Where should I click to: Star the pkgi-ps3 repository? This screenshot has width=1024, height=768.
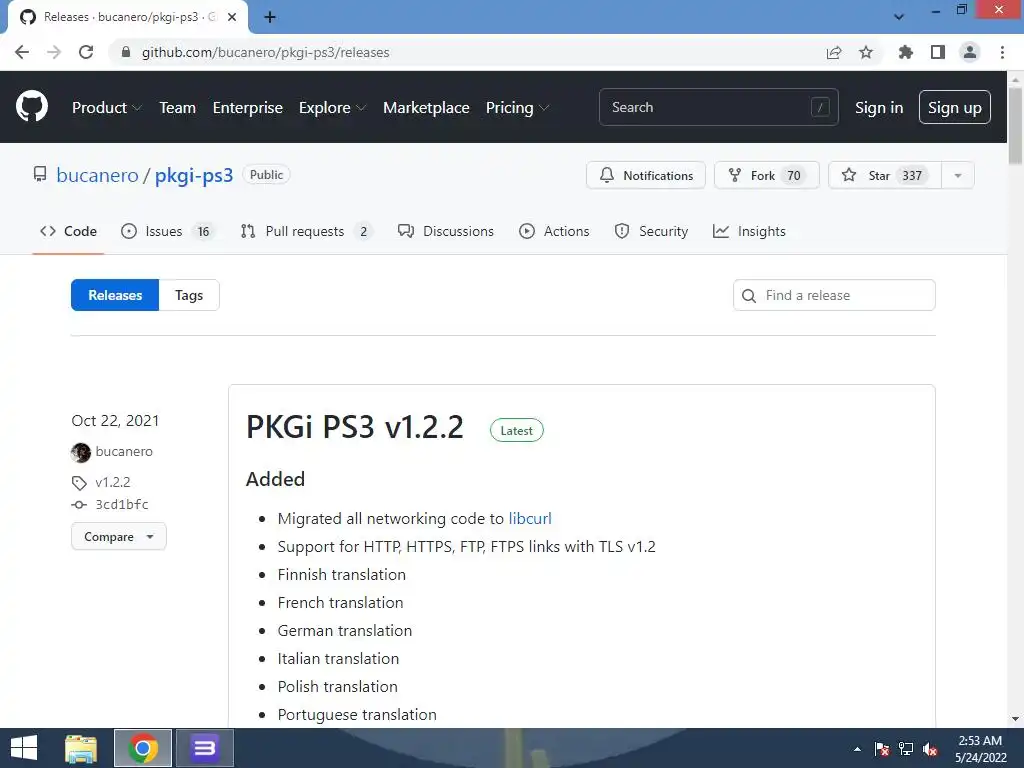(x=885, y=175)
